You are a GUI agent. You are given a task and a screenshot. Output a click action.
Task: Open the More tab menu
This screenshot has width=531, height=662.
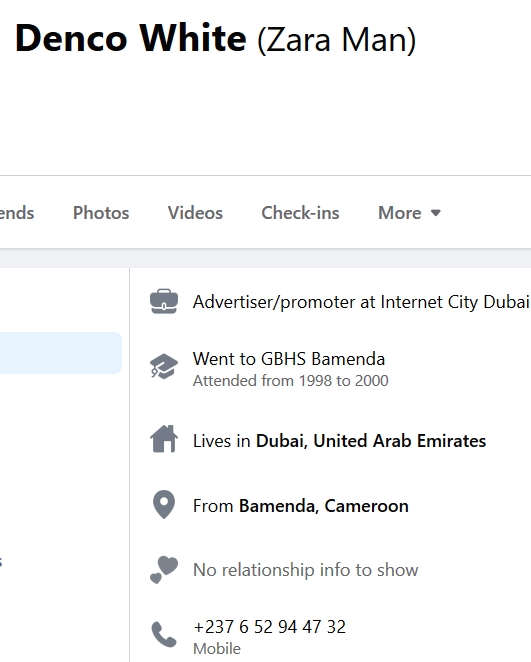[x=409, y=213]
